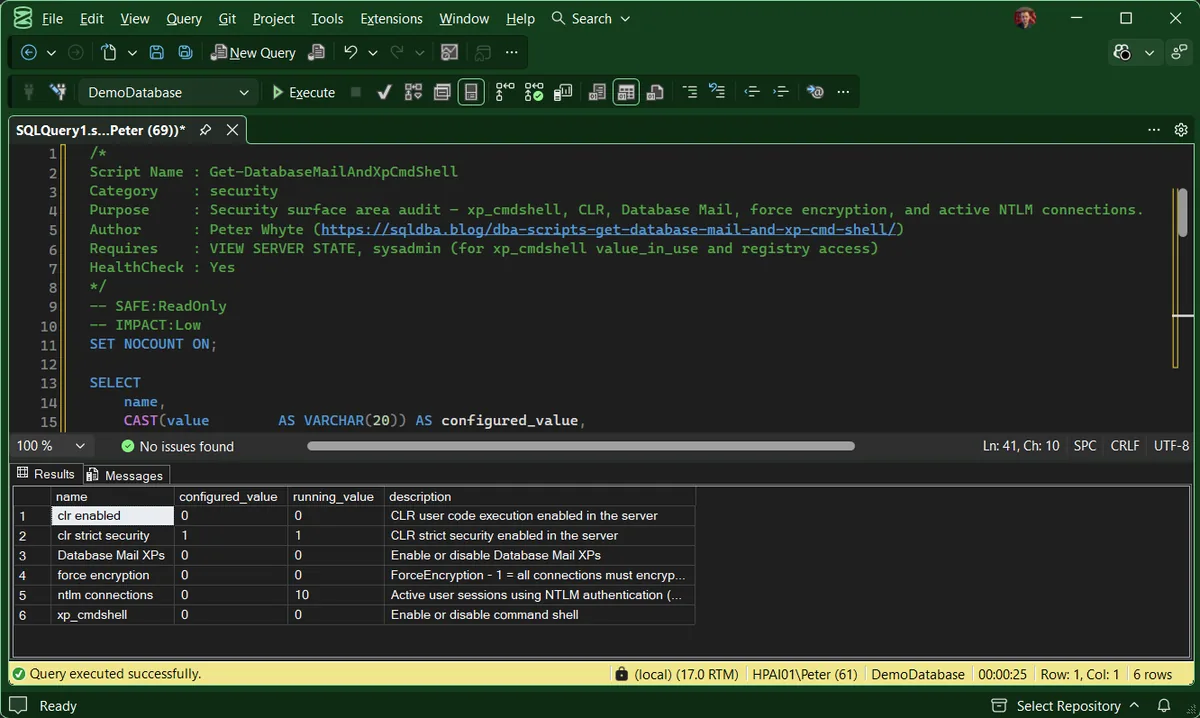Switch output to Results to Grid
Screen dimensions: 1200x718
click(627, 92)
